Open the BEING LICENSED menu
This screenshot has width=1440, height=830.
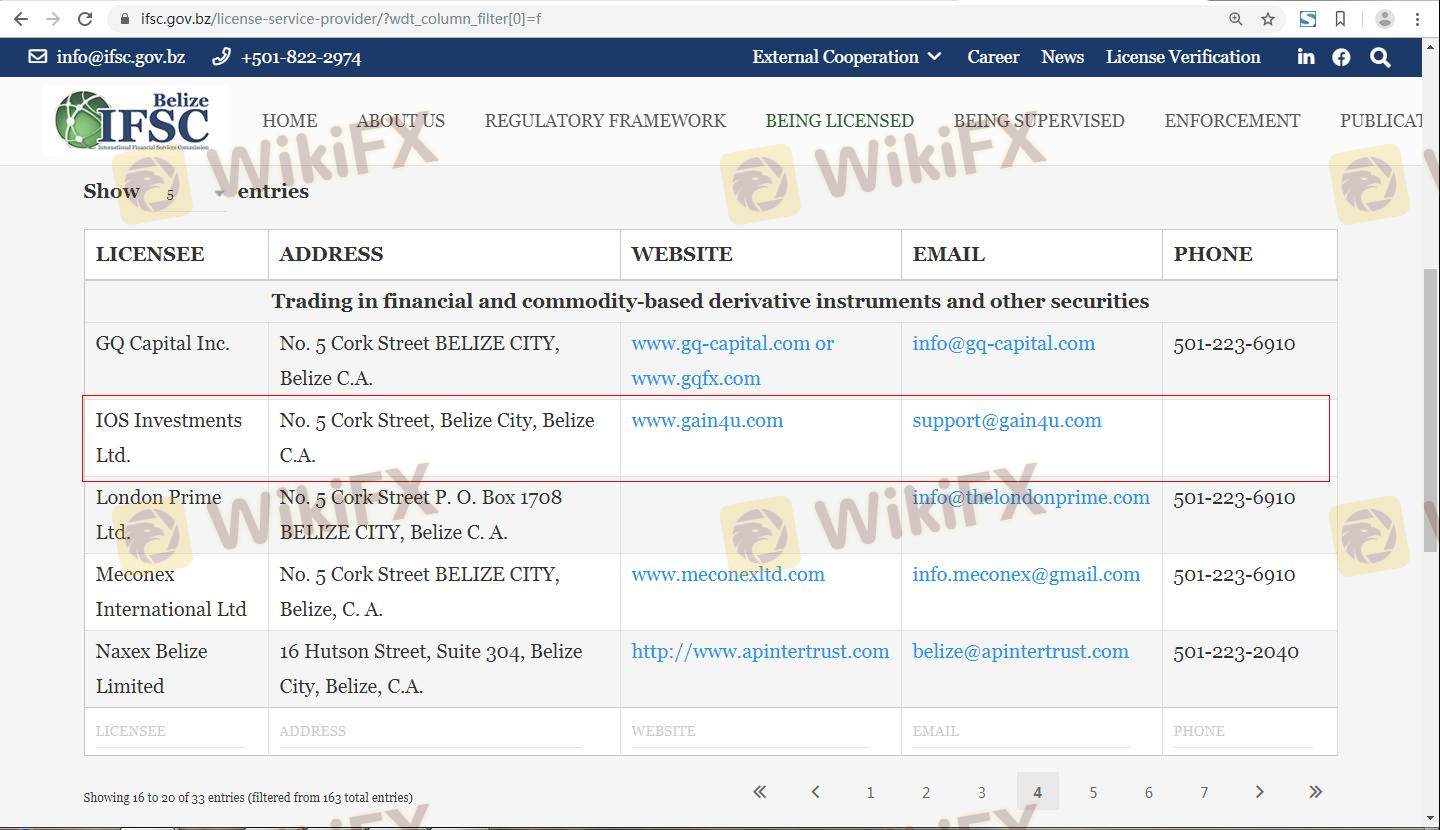[x=839, y=121]
